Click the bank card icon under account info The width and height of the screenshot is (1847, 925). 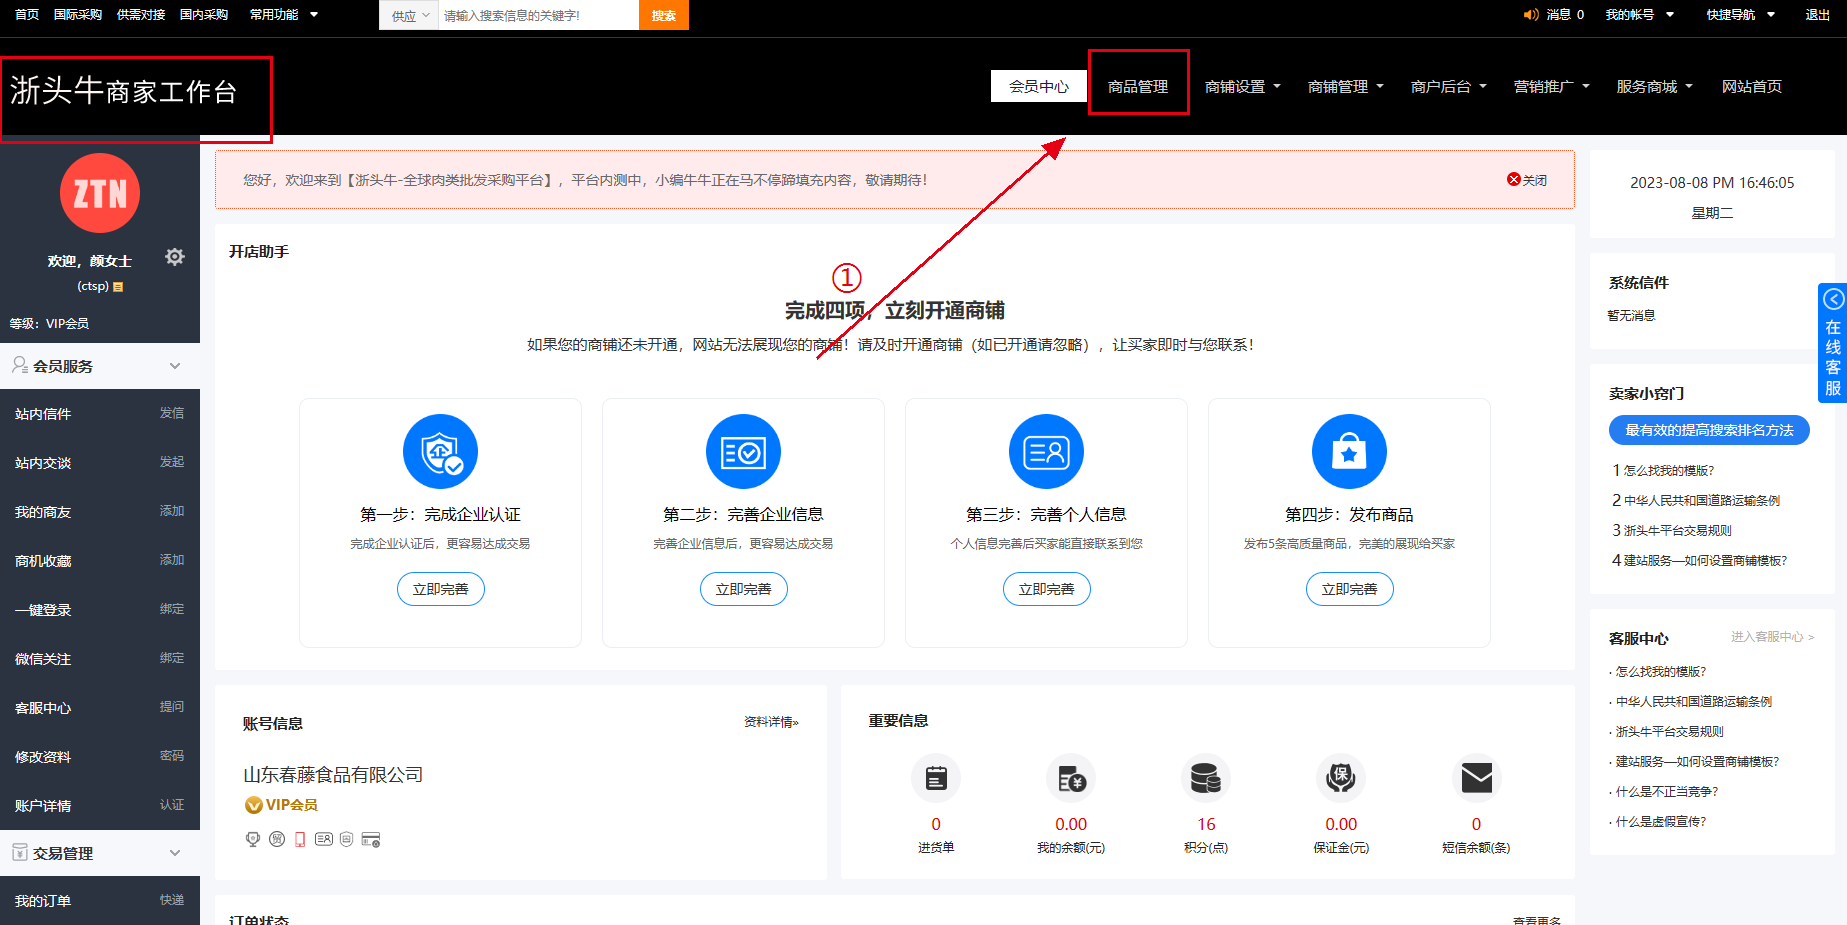coord(371,839)
